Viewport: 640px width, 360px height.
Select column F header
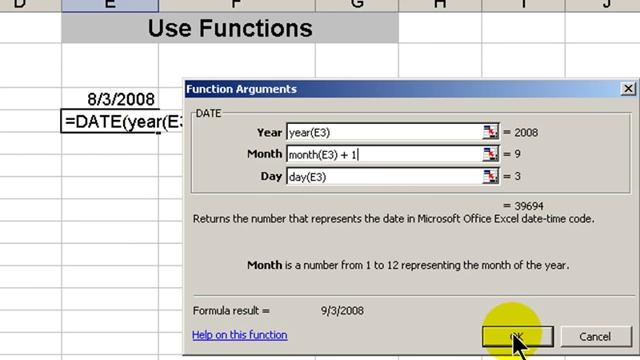[x=237, y=5]
